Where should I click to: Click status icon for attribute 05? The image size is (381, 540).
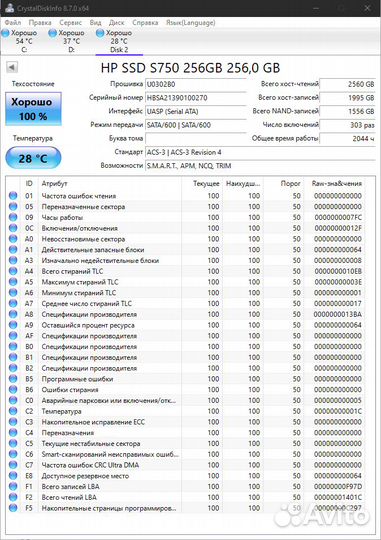[x=13, y=206]
